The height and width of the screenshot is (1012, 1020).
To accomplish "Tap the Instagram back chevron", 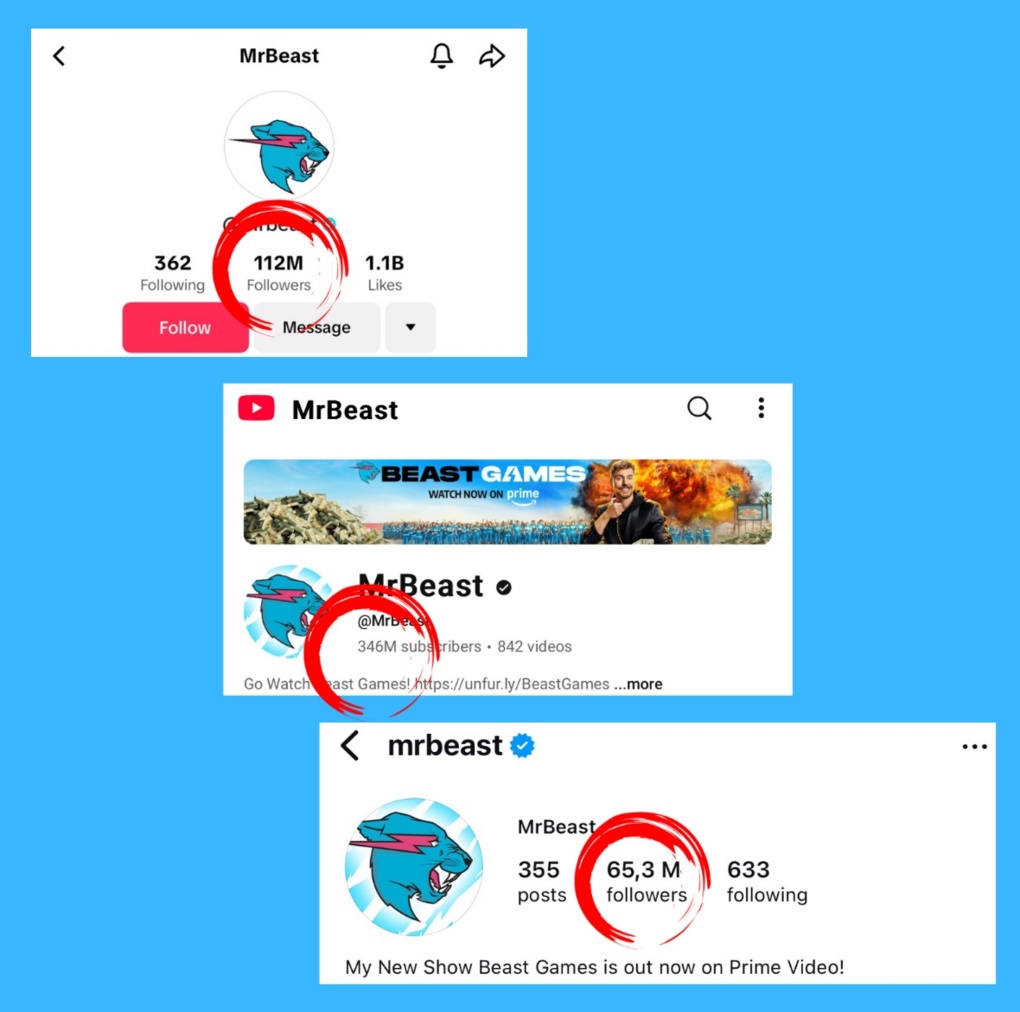I will point(350,745).
